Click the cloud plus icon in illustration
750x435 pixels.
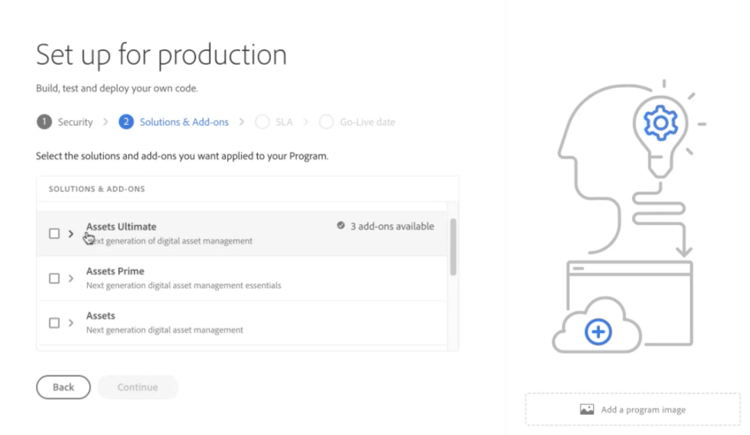(x=598, y=331)
